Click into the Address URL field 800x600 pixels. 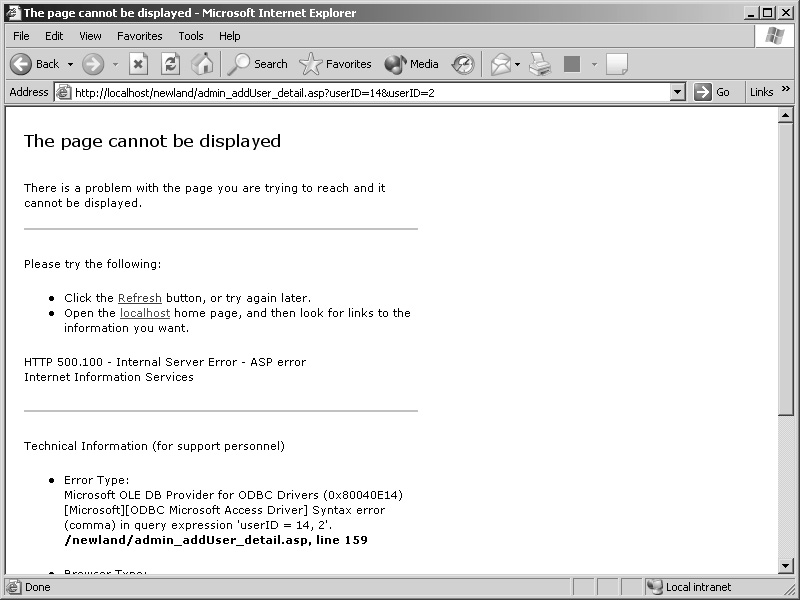pyautogui.click(x=370, y=92)
